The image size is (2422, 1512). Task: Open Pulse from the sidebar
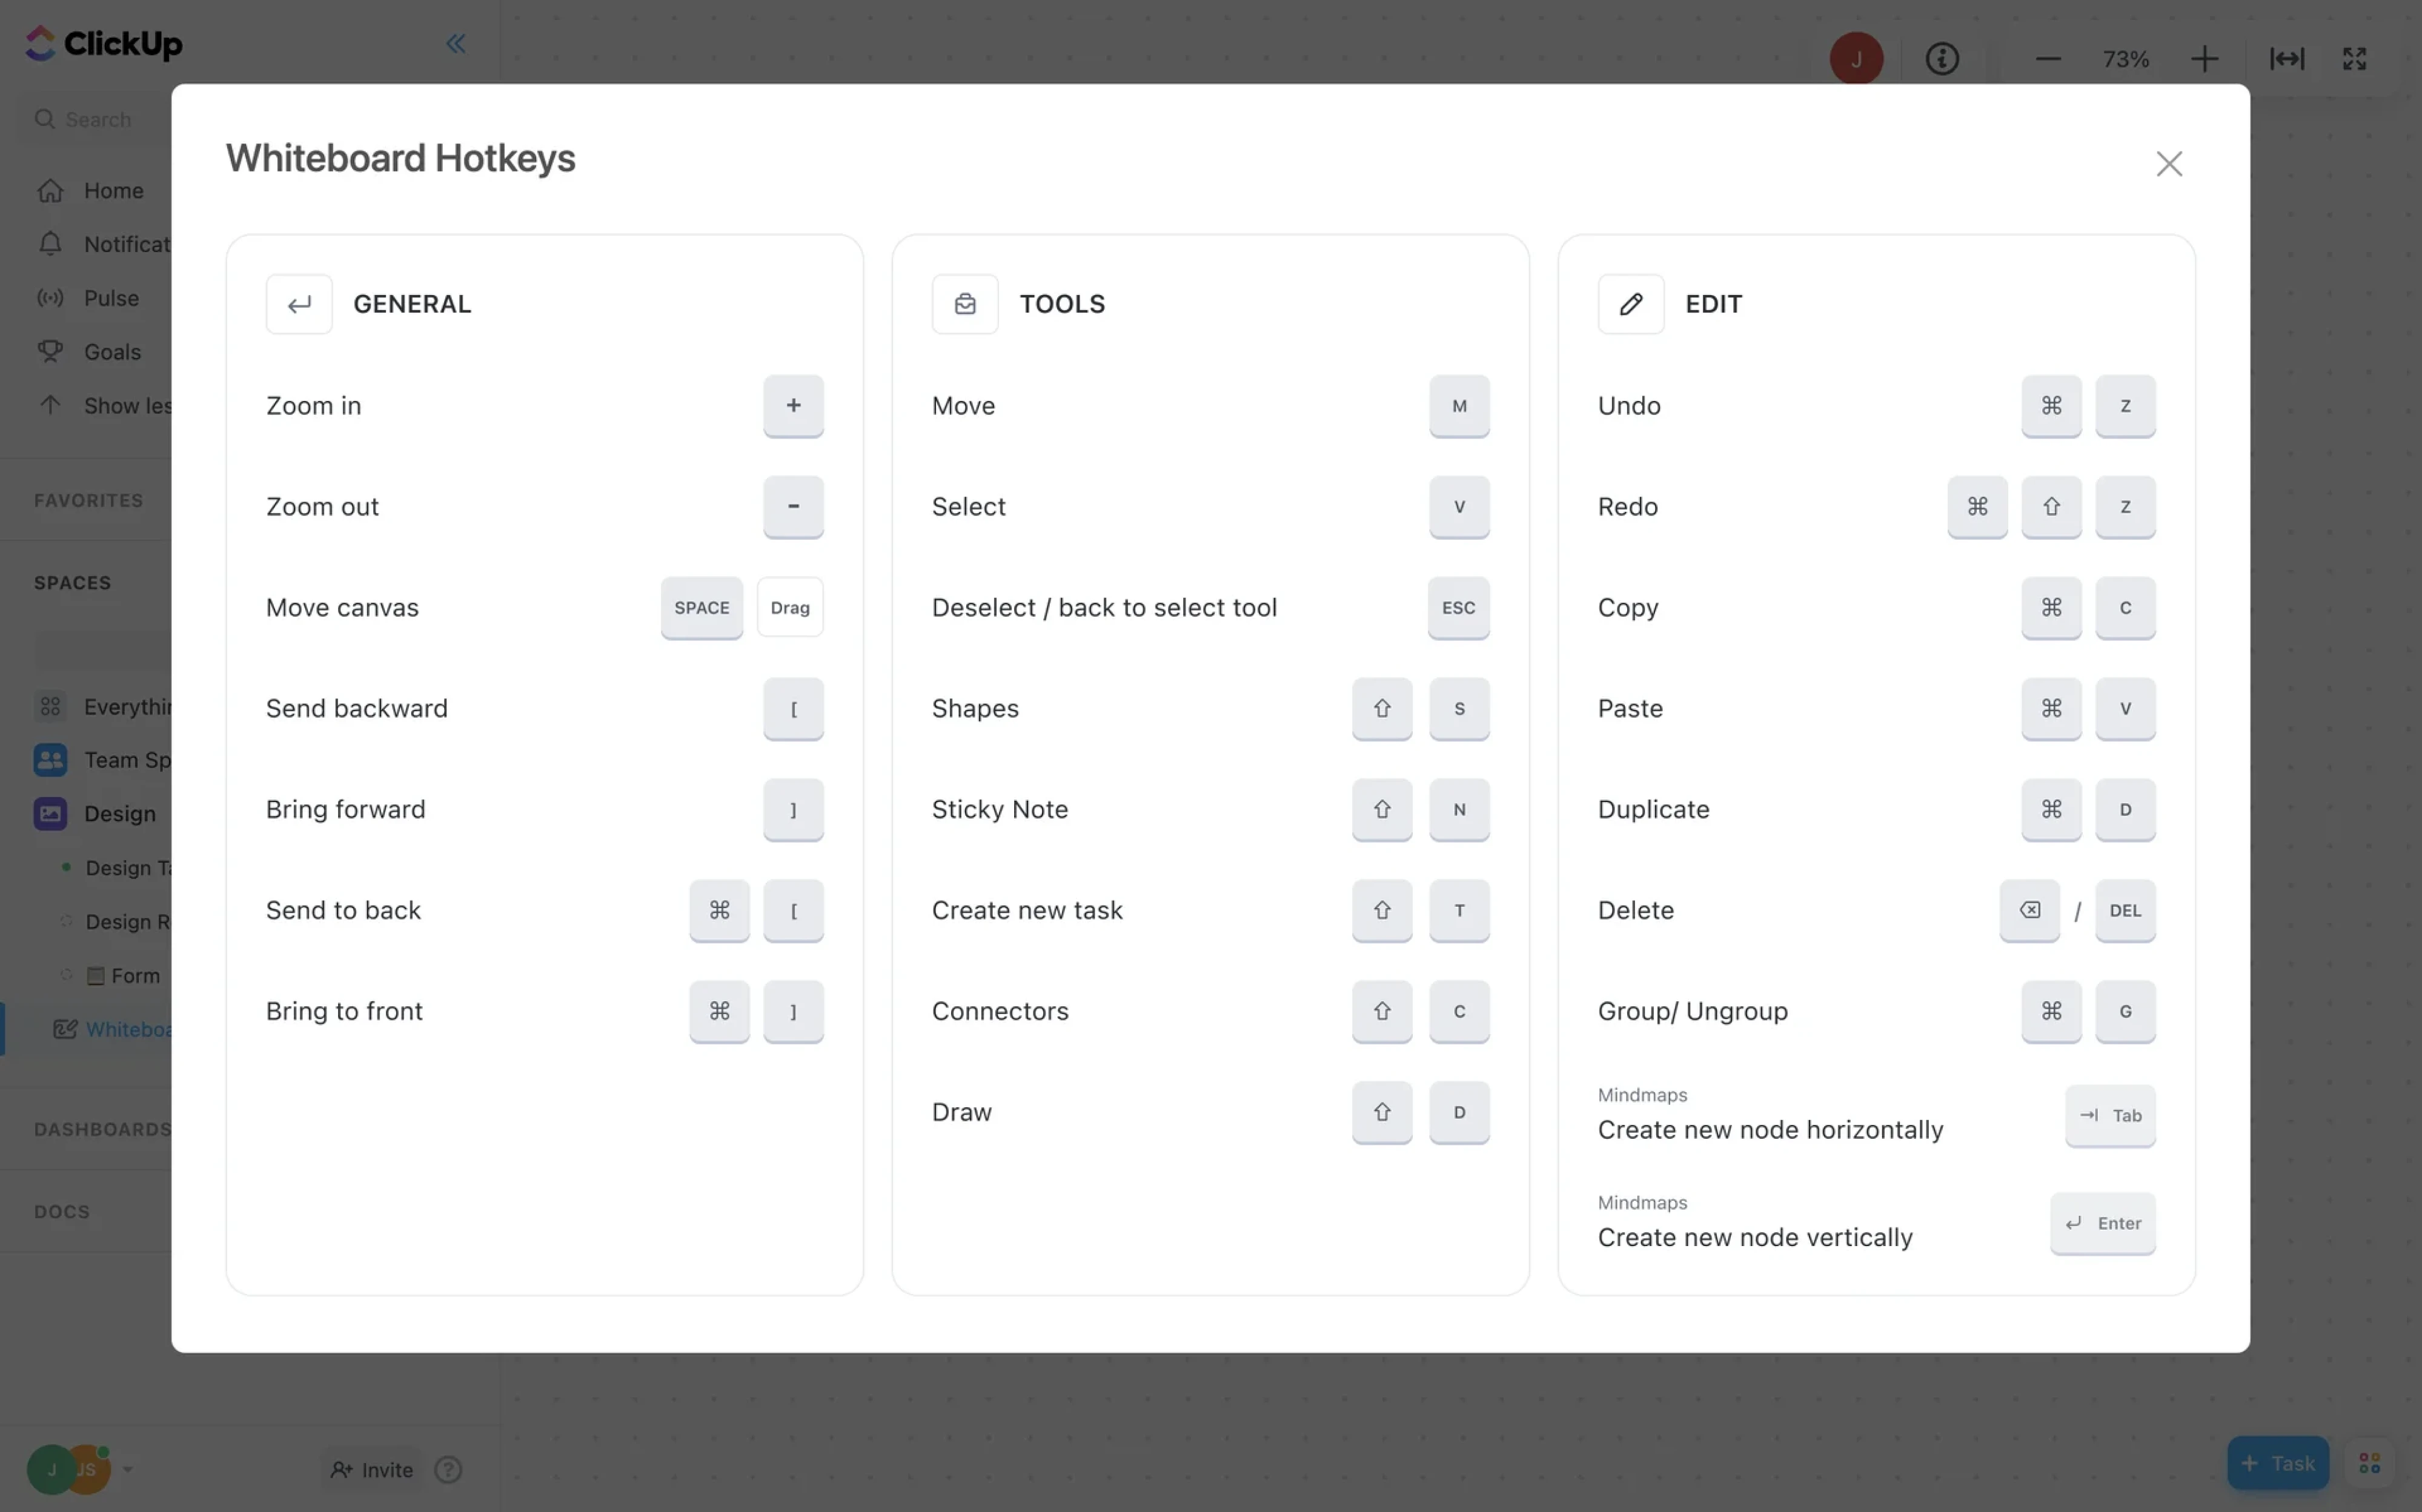tap(112, 298)
